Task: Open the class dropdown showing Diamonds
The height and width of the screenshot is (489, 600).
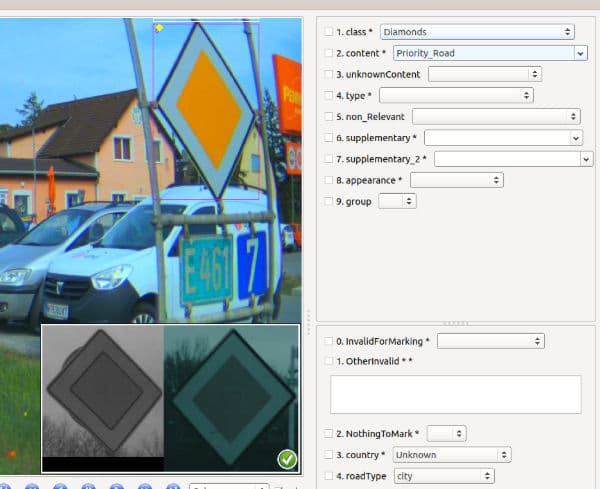Action: 477,32
